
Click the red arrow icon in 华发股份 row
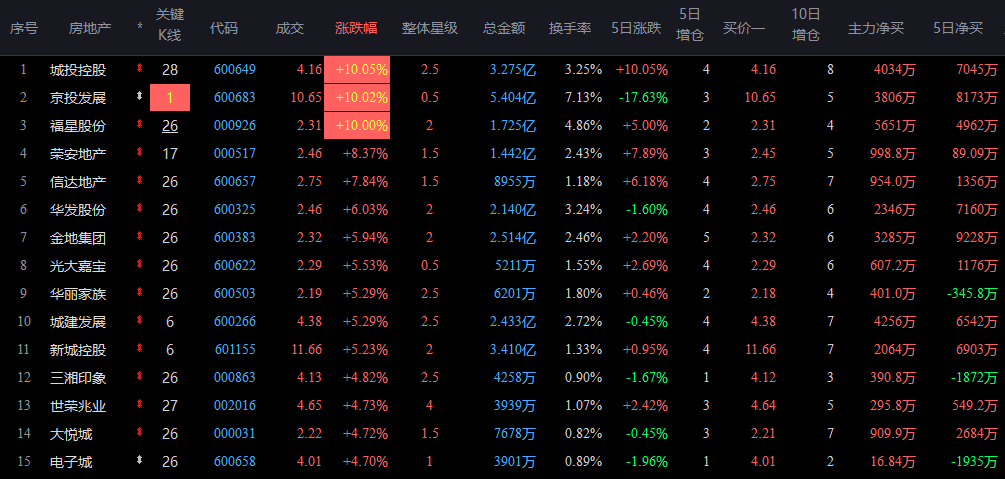coord(140,209)
